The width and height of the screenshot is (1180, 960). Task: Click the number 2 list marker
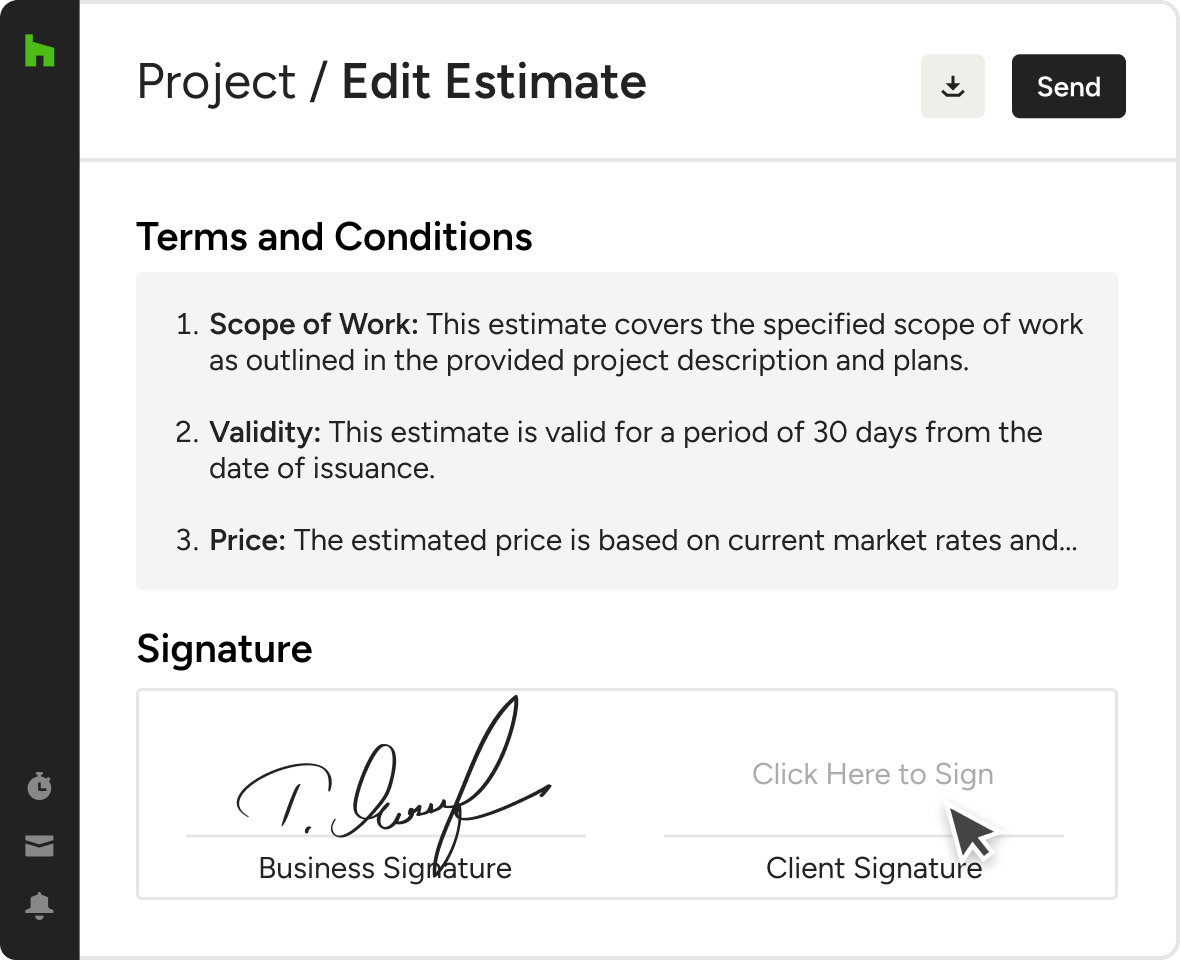pos(187,433)
